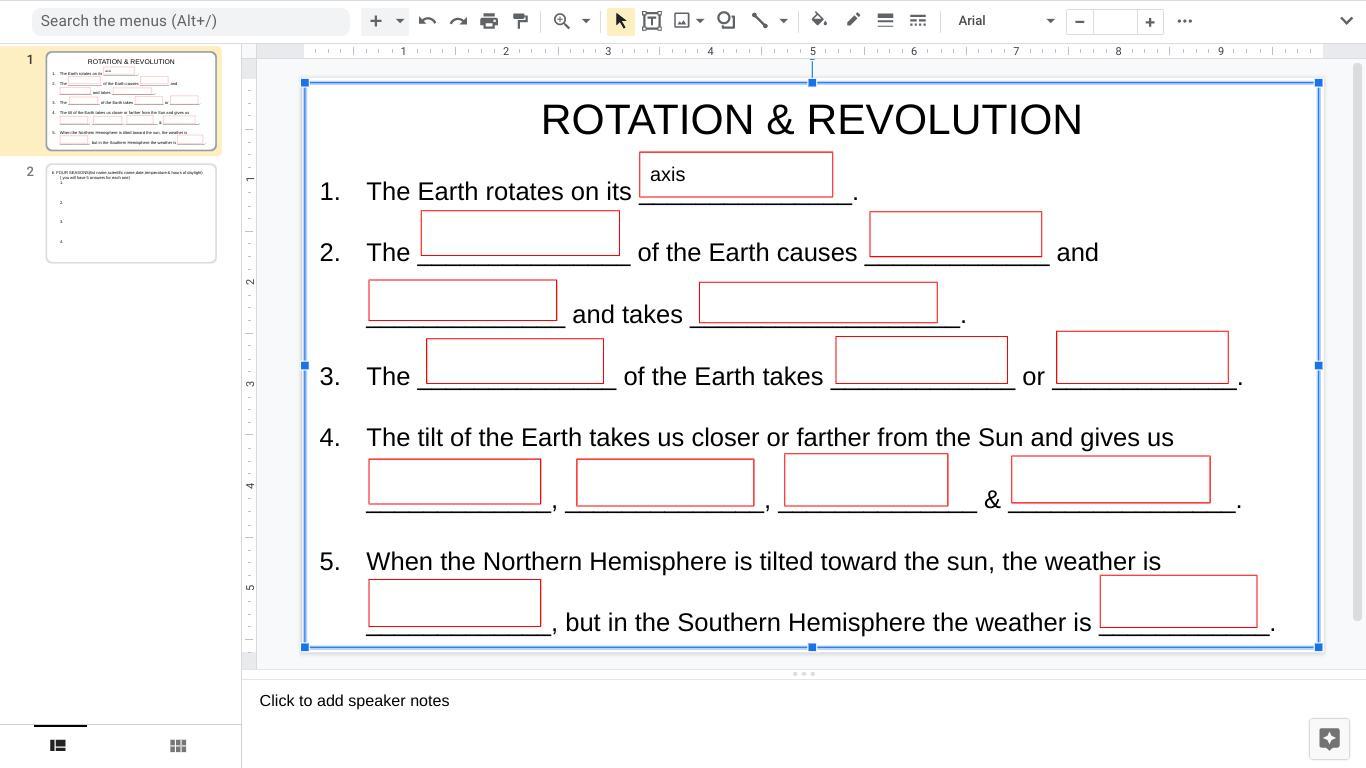Click the Fill color bucket icon
Screen dimensions: 1366x768
(819, 21)
